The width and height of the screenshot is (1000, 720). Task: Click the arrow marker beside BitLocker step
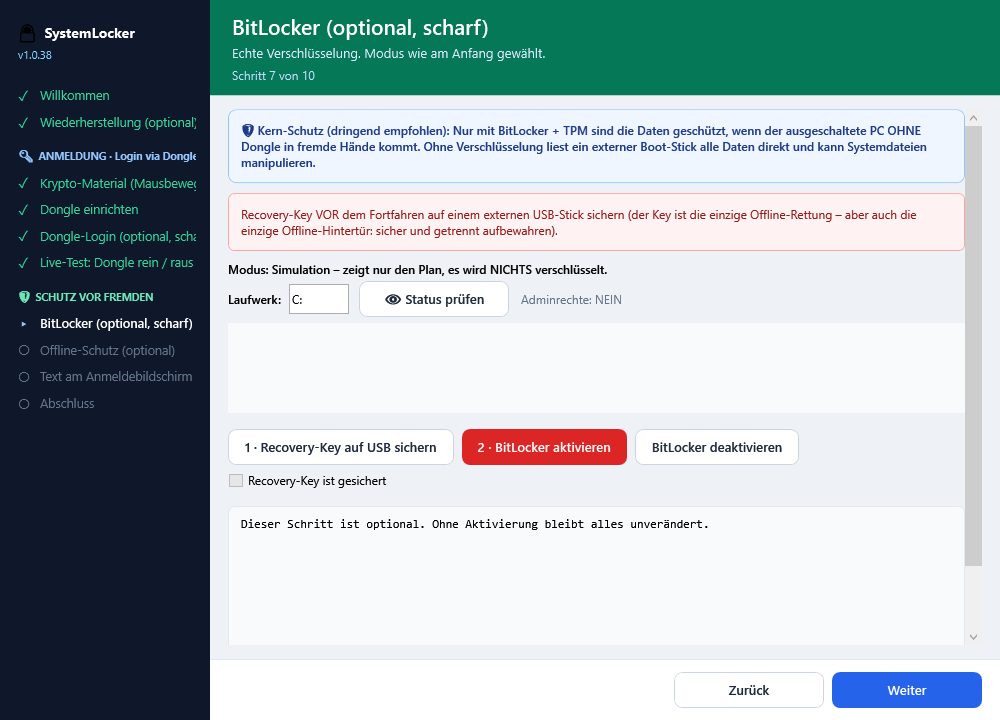click(x=24, y=324)
